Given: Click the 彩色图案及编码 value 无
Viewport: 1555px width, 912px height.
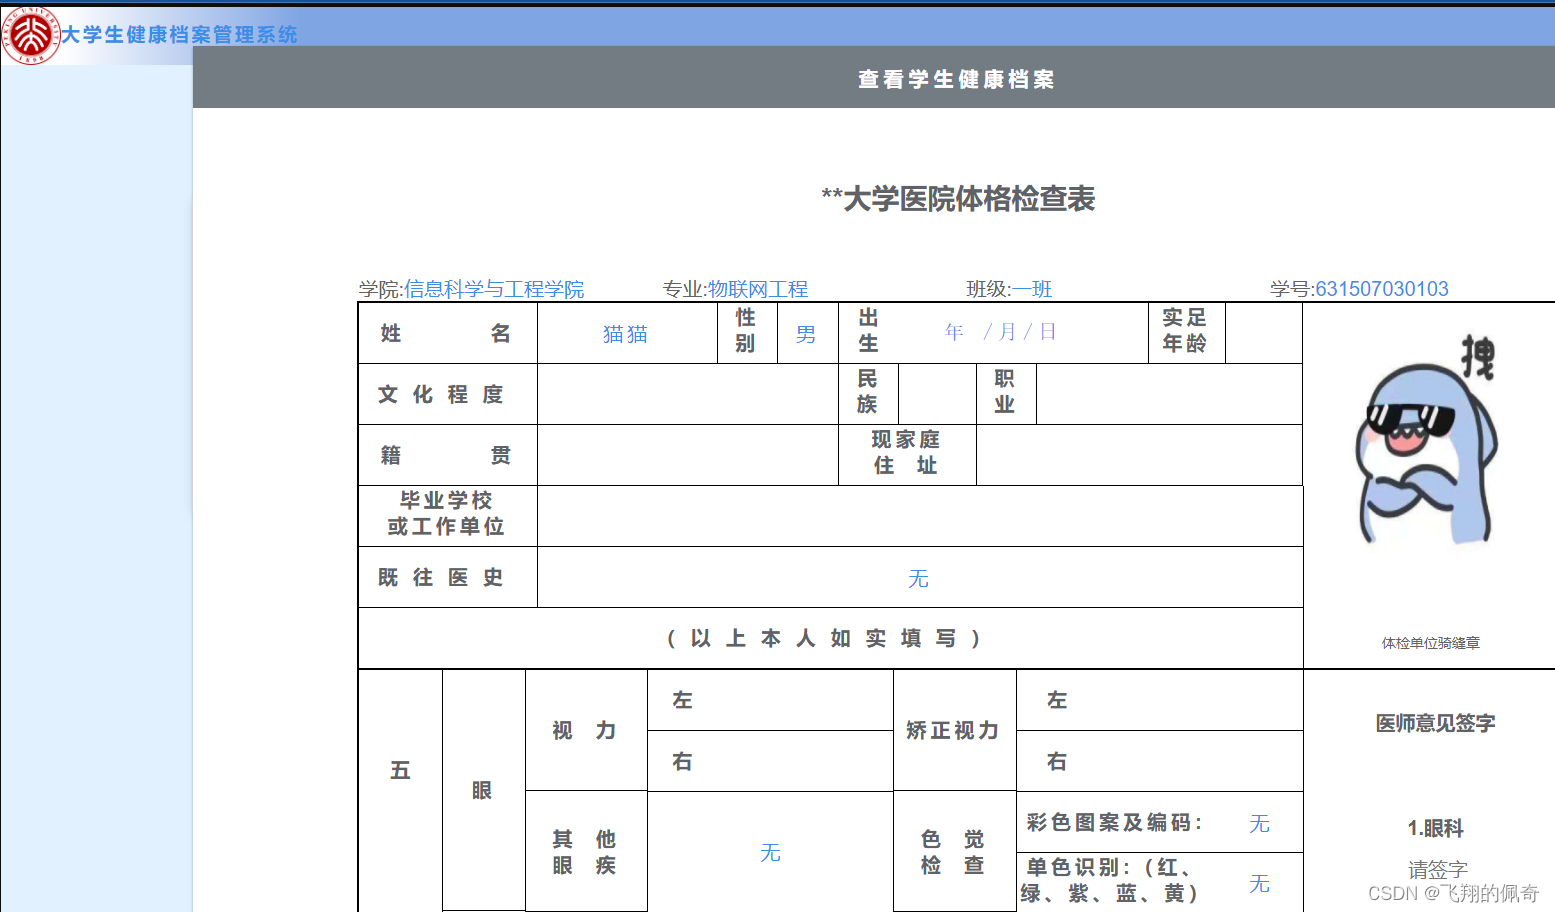Looking at the screenshot, I should point(1259,823).
